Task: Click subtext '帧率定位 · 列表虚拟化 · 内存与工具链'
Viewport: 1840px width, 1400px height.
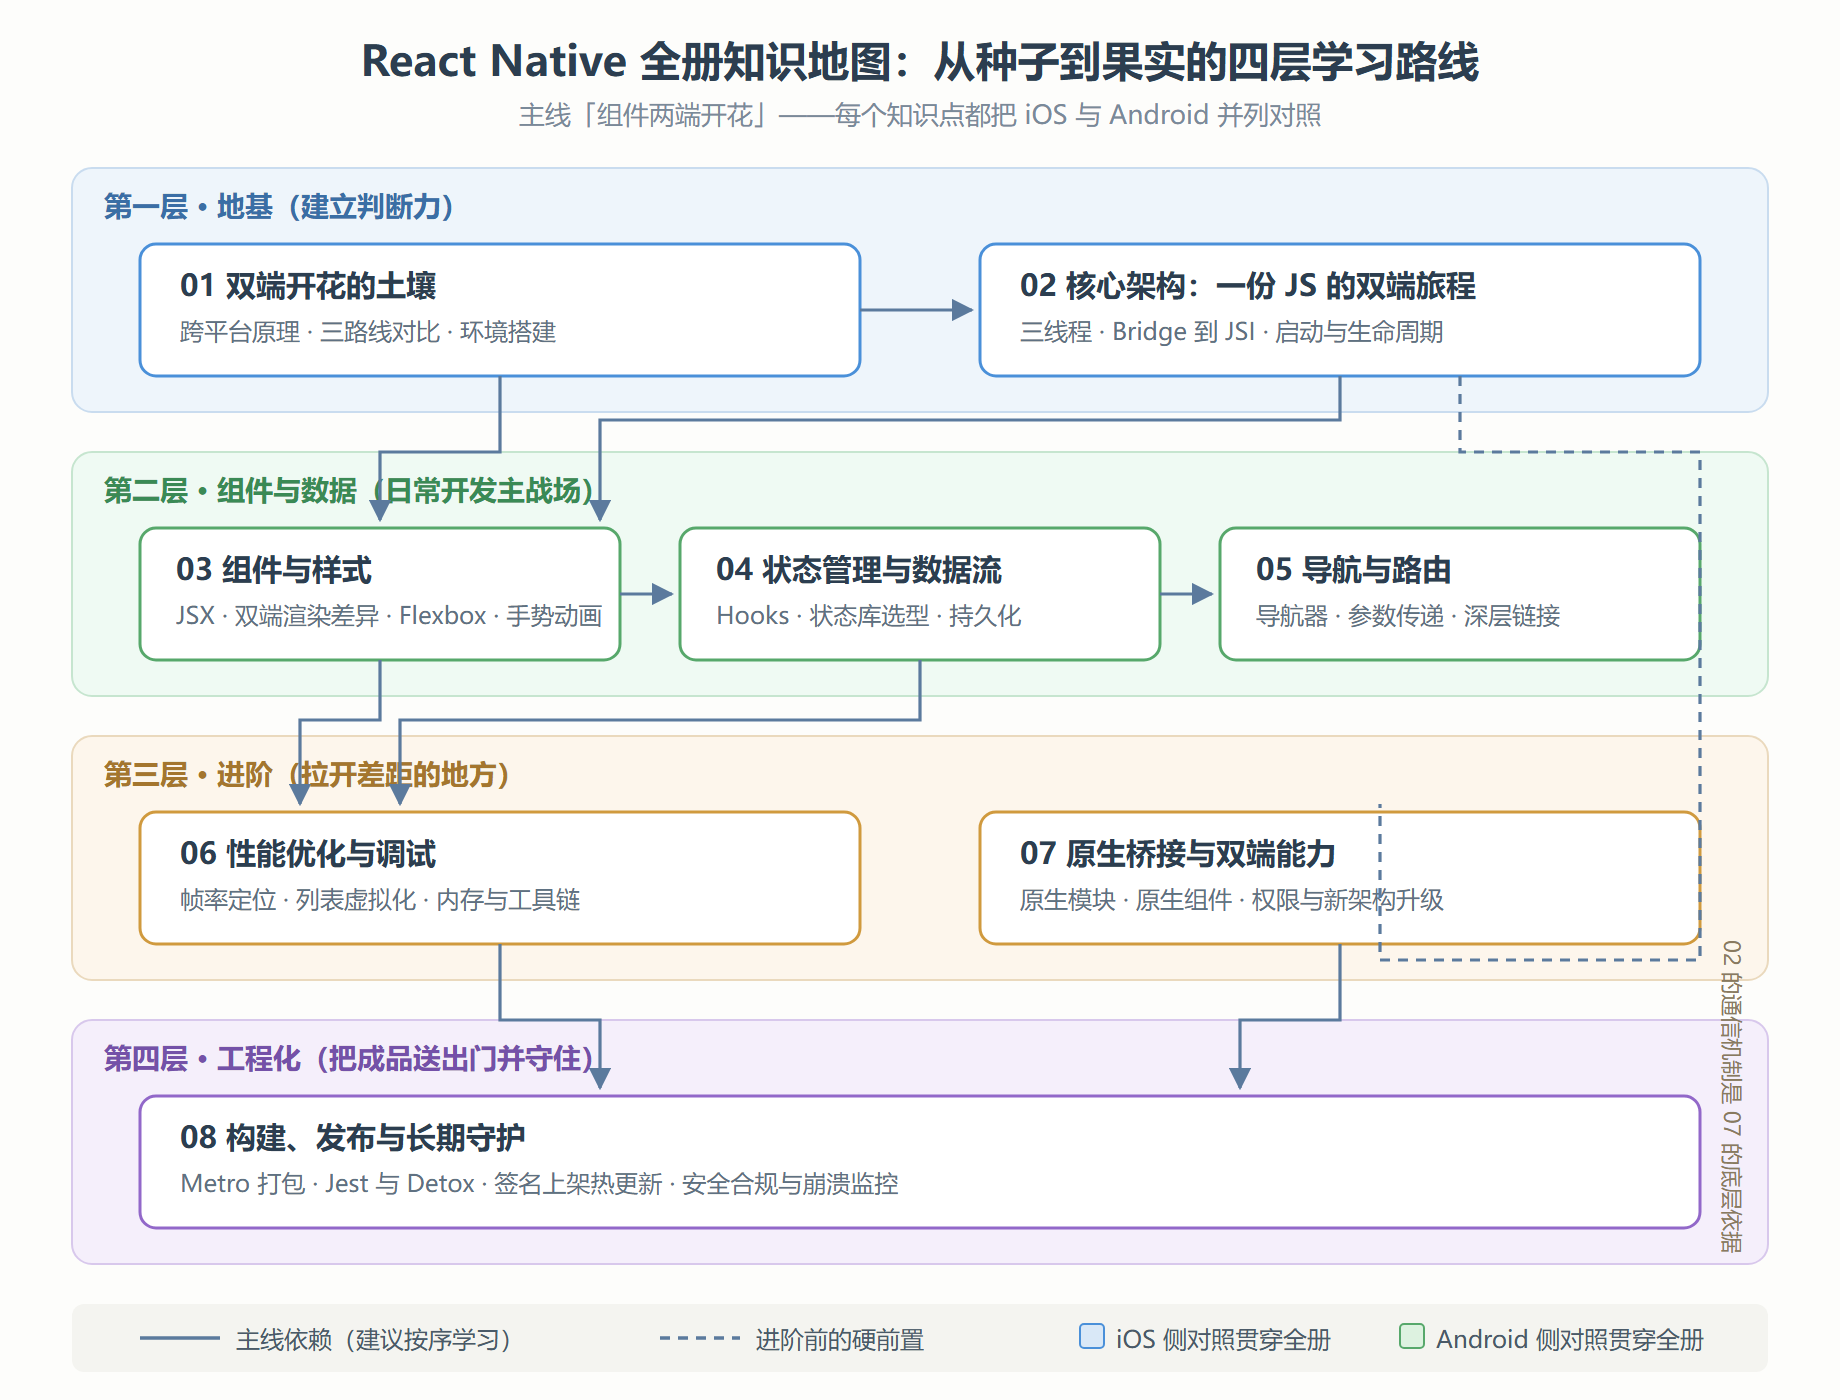Action: click(x=380, y=900)
